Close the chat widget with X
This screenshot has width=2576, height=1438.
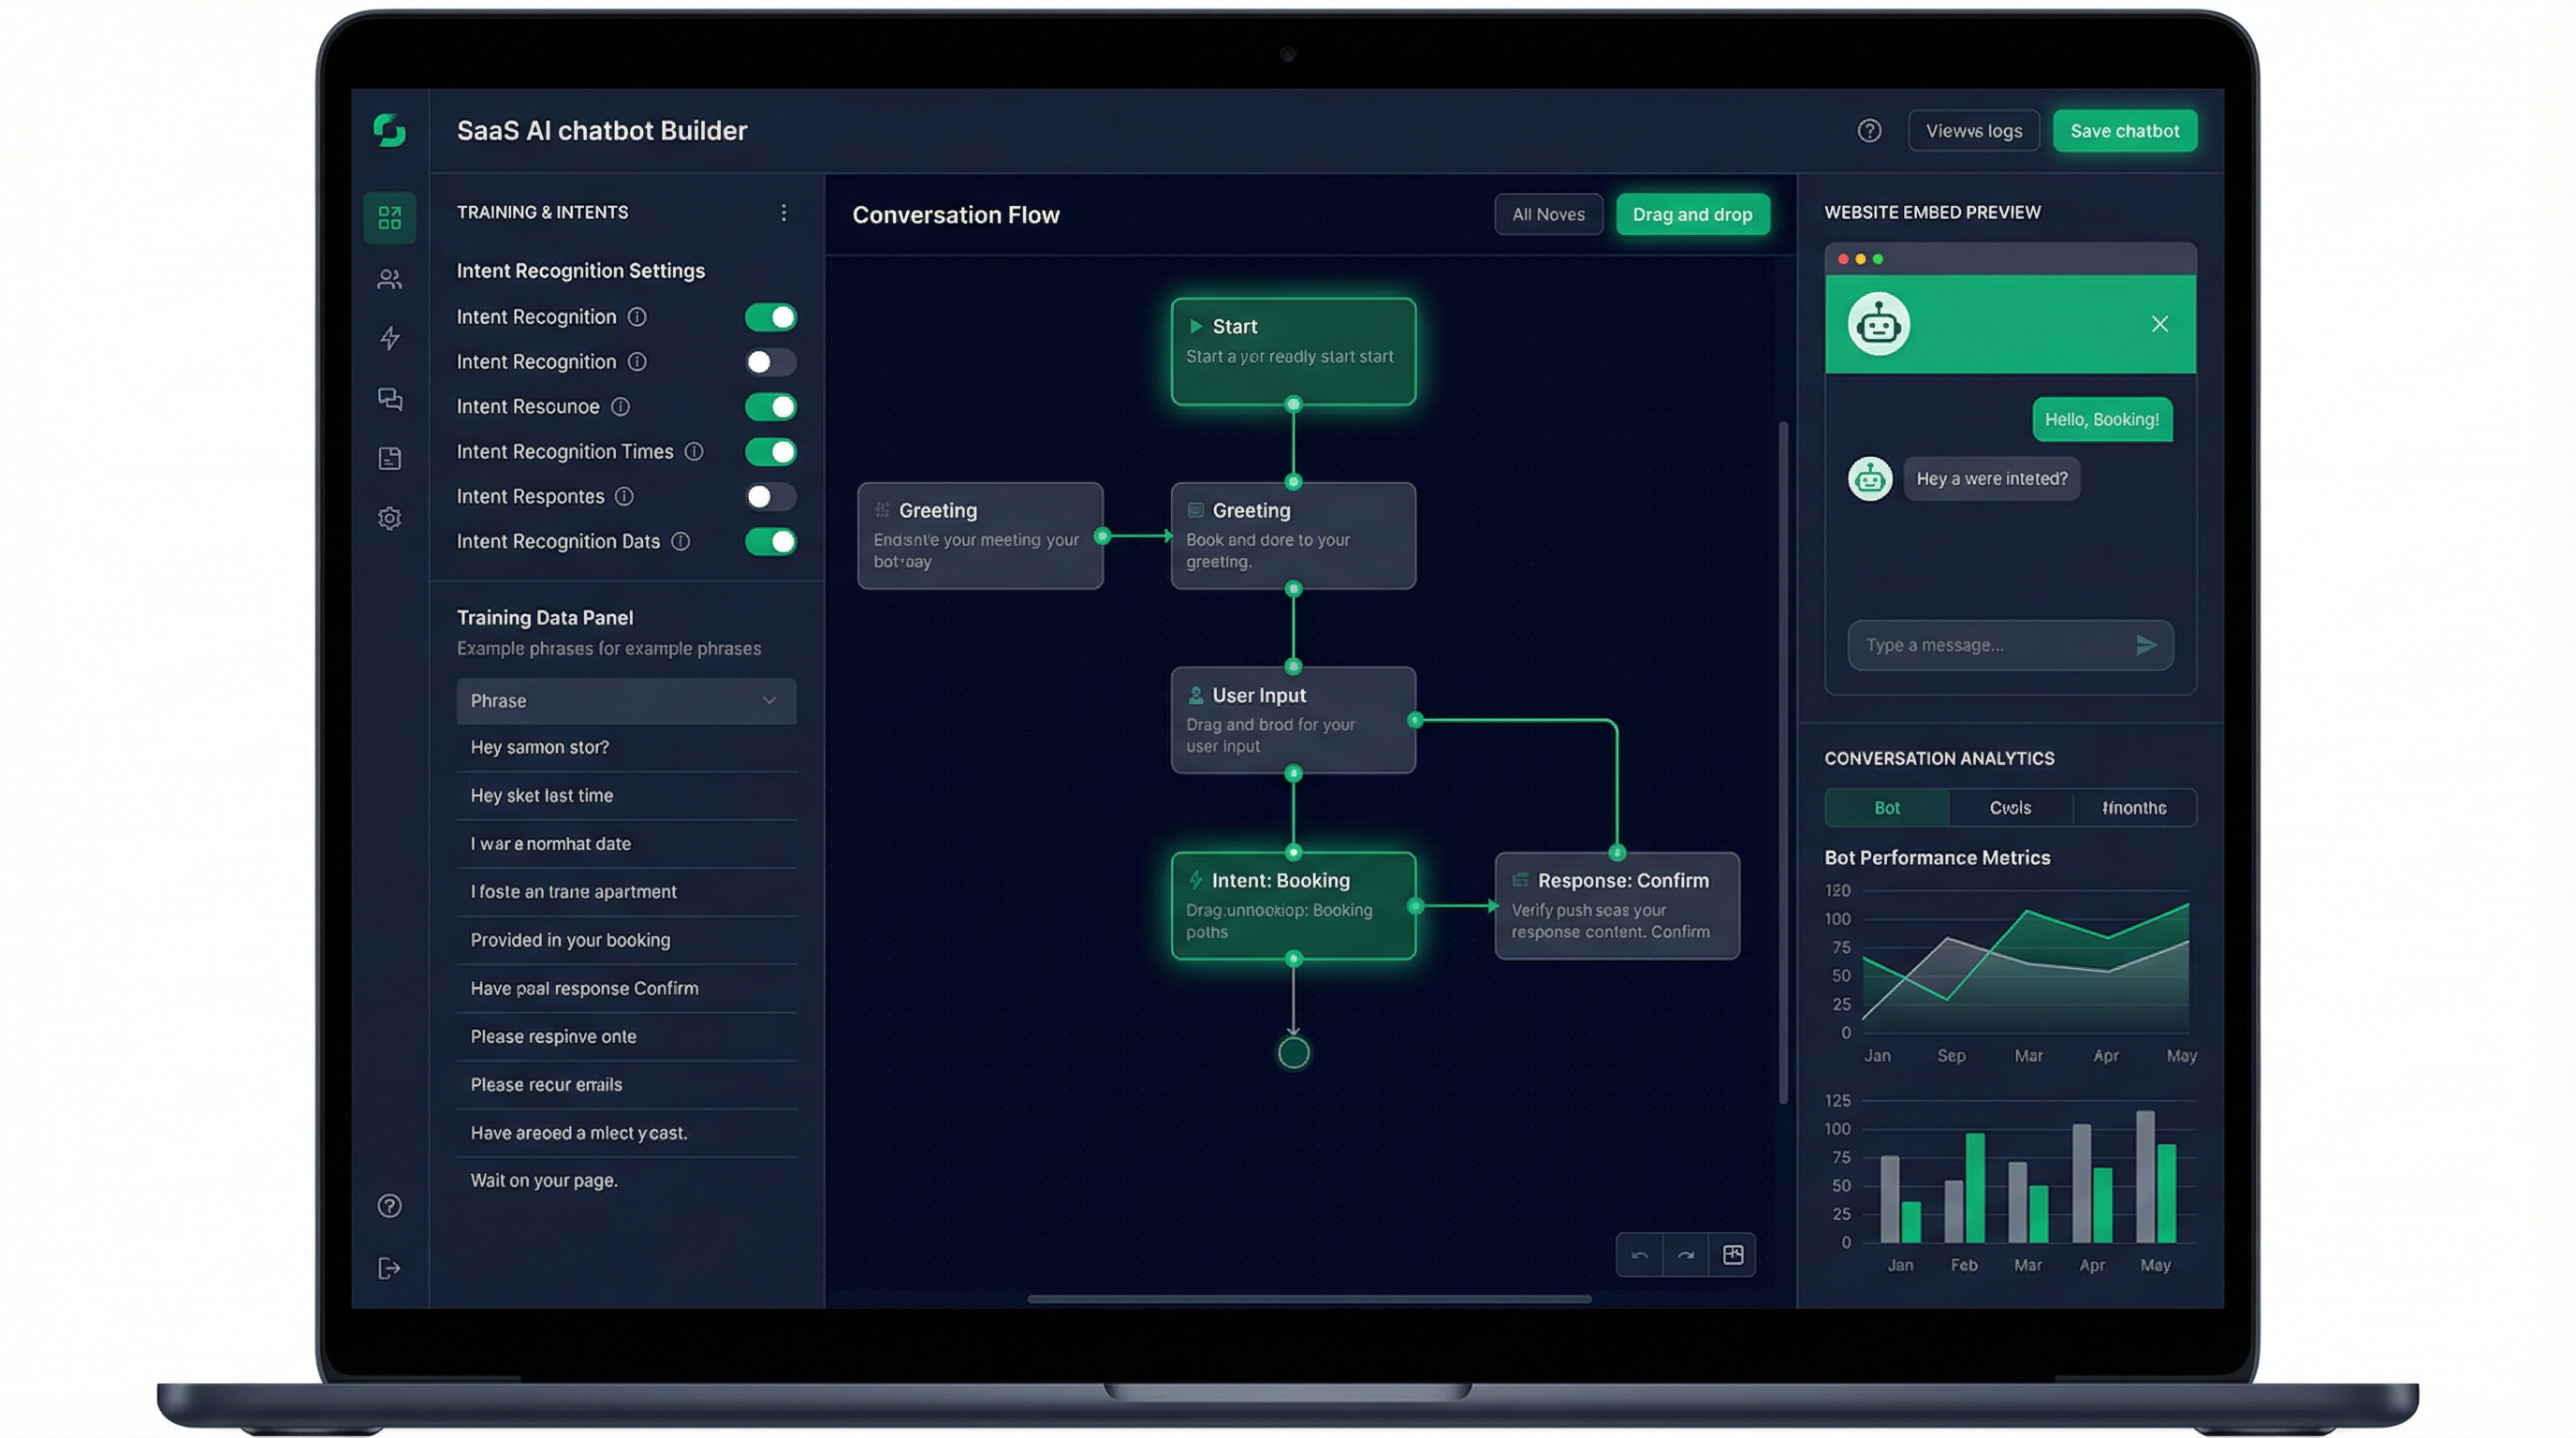[x=2159, y=324]
